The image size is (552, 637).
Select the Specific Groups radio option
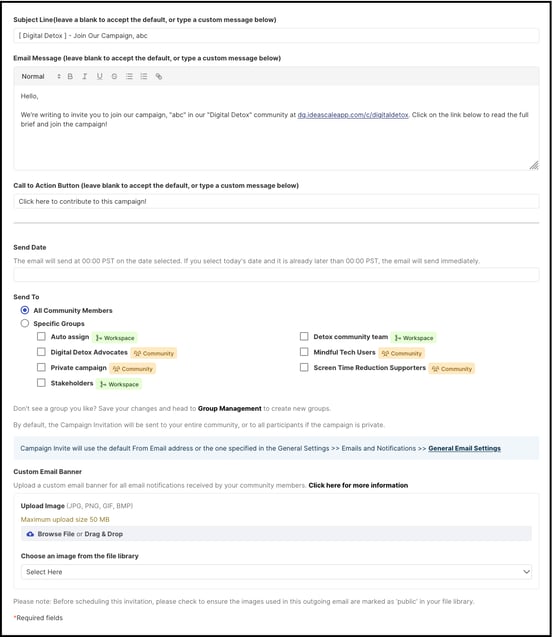click(25, 323)
